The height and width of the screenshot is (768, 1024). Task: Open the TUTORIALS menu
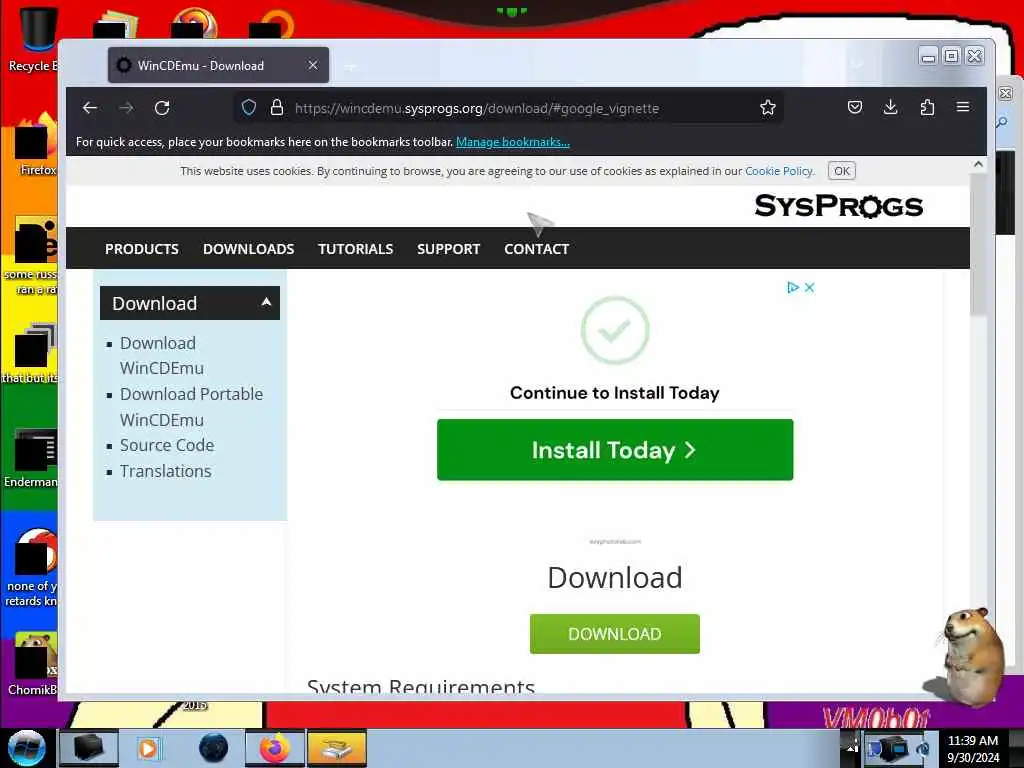356,249
